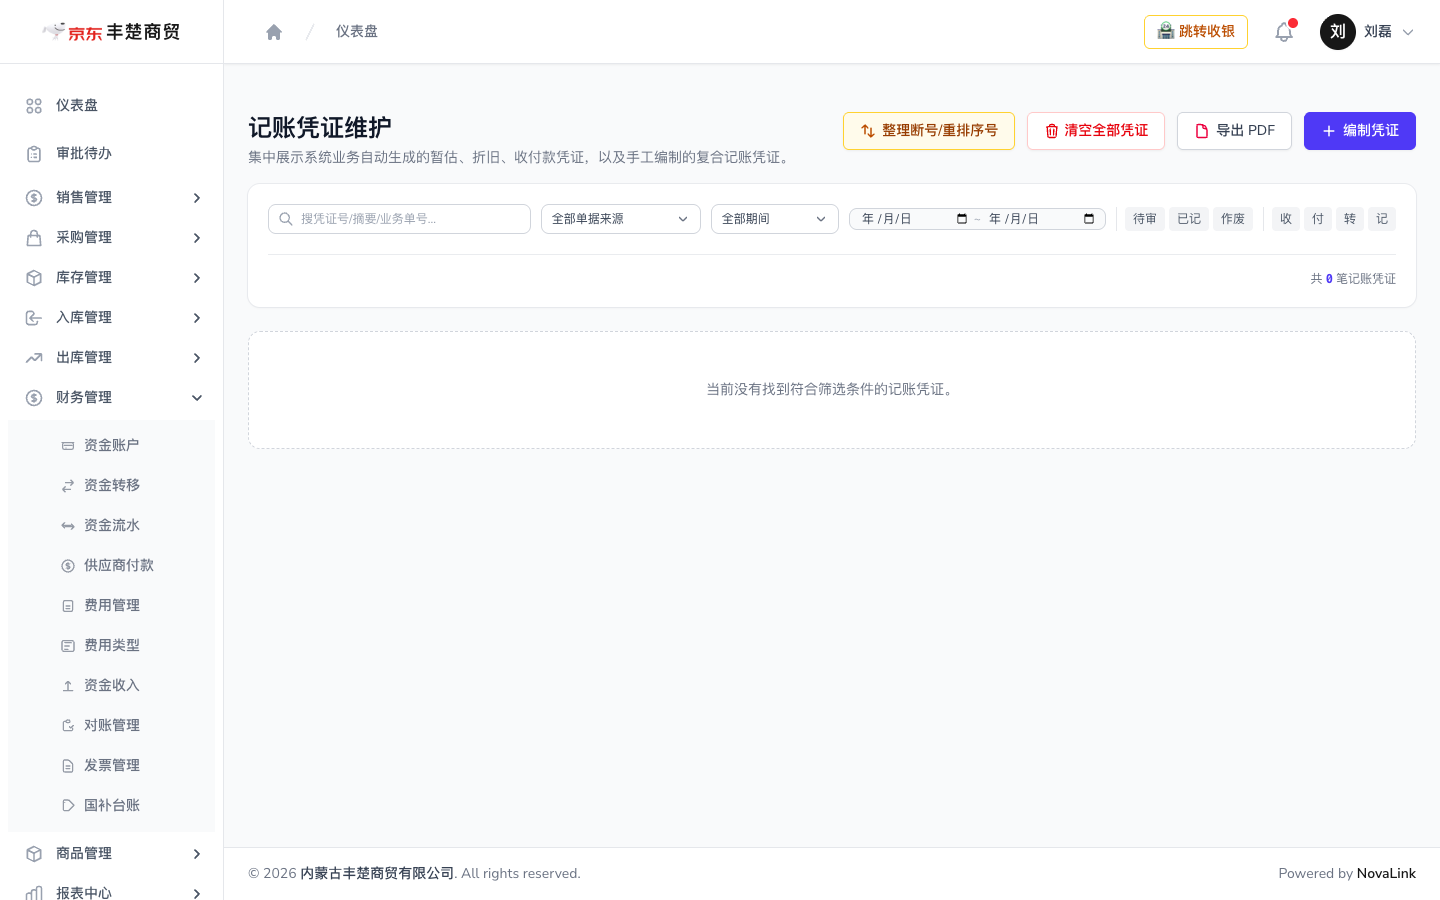The height and width of the screenshot is (900, 1440).
Task: Click 编制凭证 button
Action: pos(1360,131)
